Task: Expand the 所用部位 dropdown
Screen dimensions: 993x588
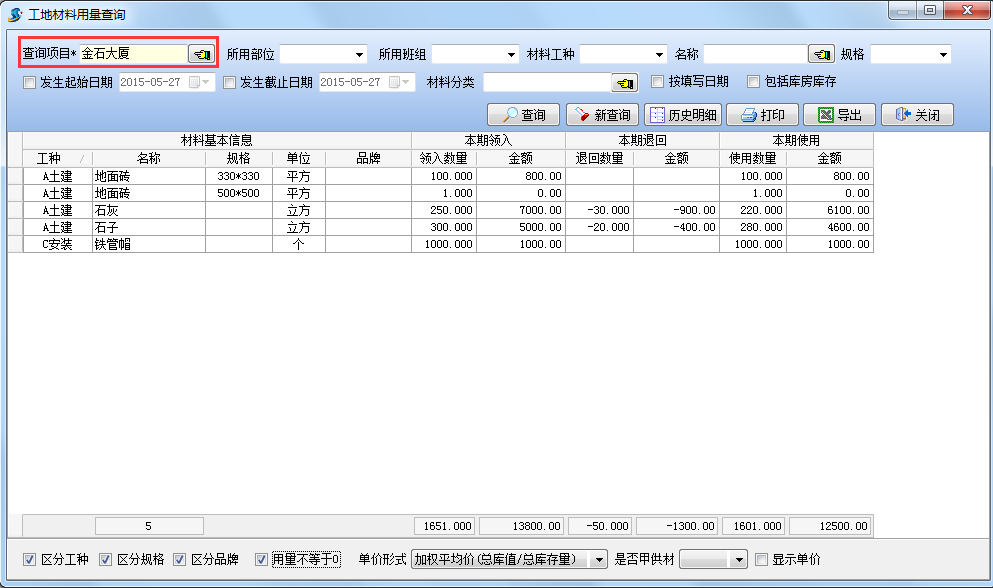Action: coord(360,54)
